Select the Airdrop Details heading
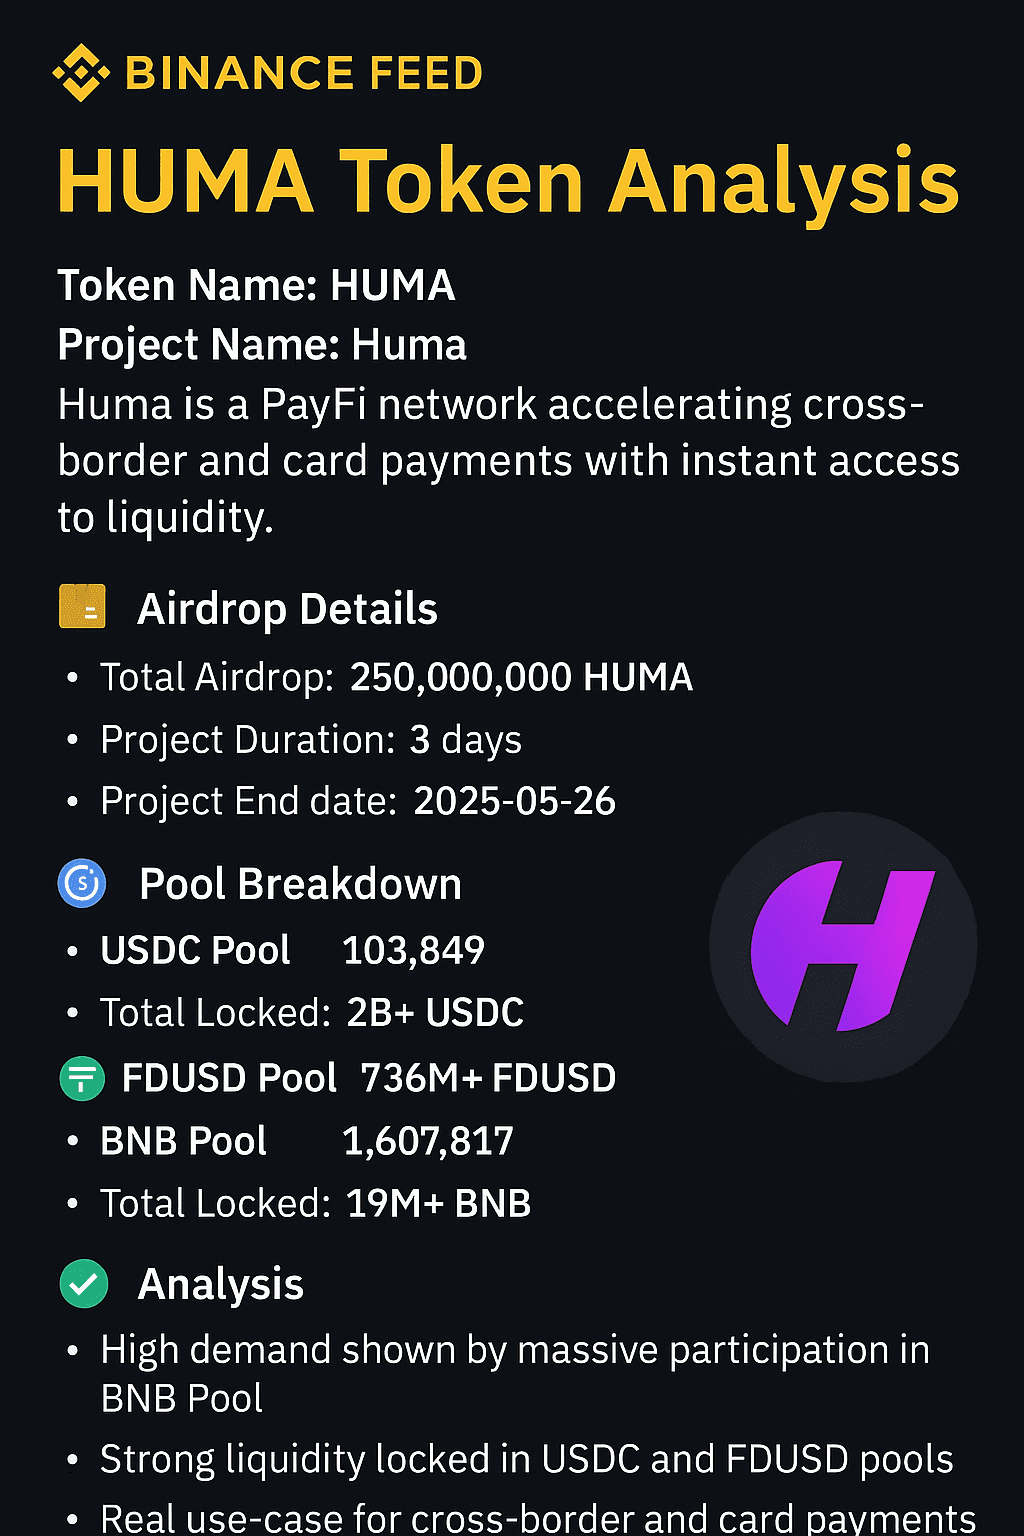This screenshot has width=1024, height=1536. point(287,609)
